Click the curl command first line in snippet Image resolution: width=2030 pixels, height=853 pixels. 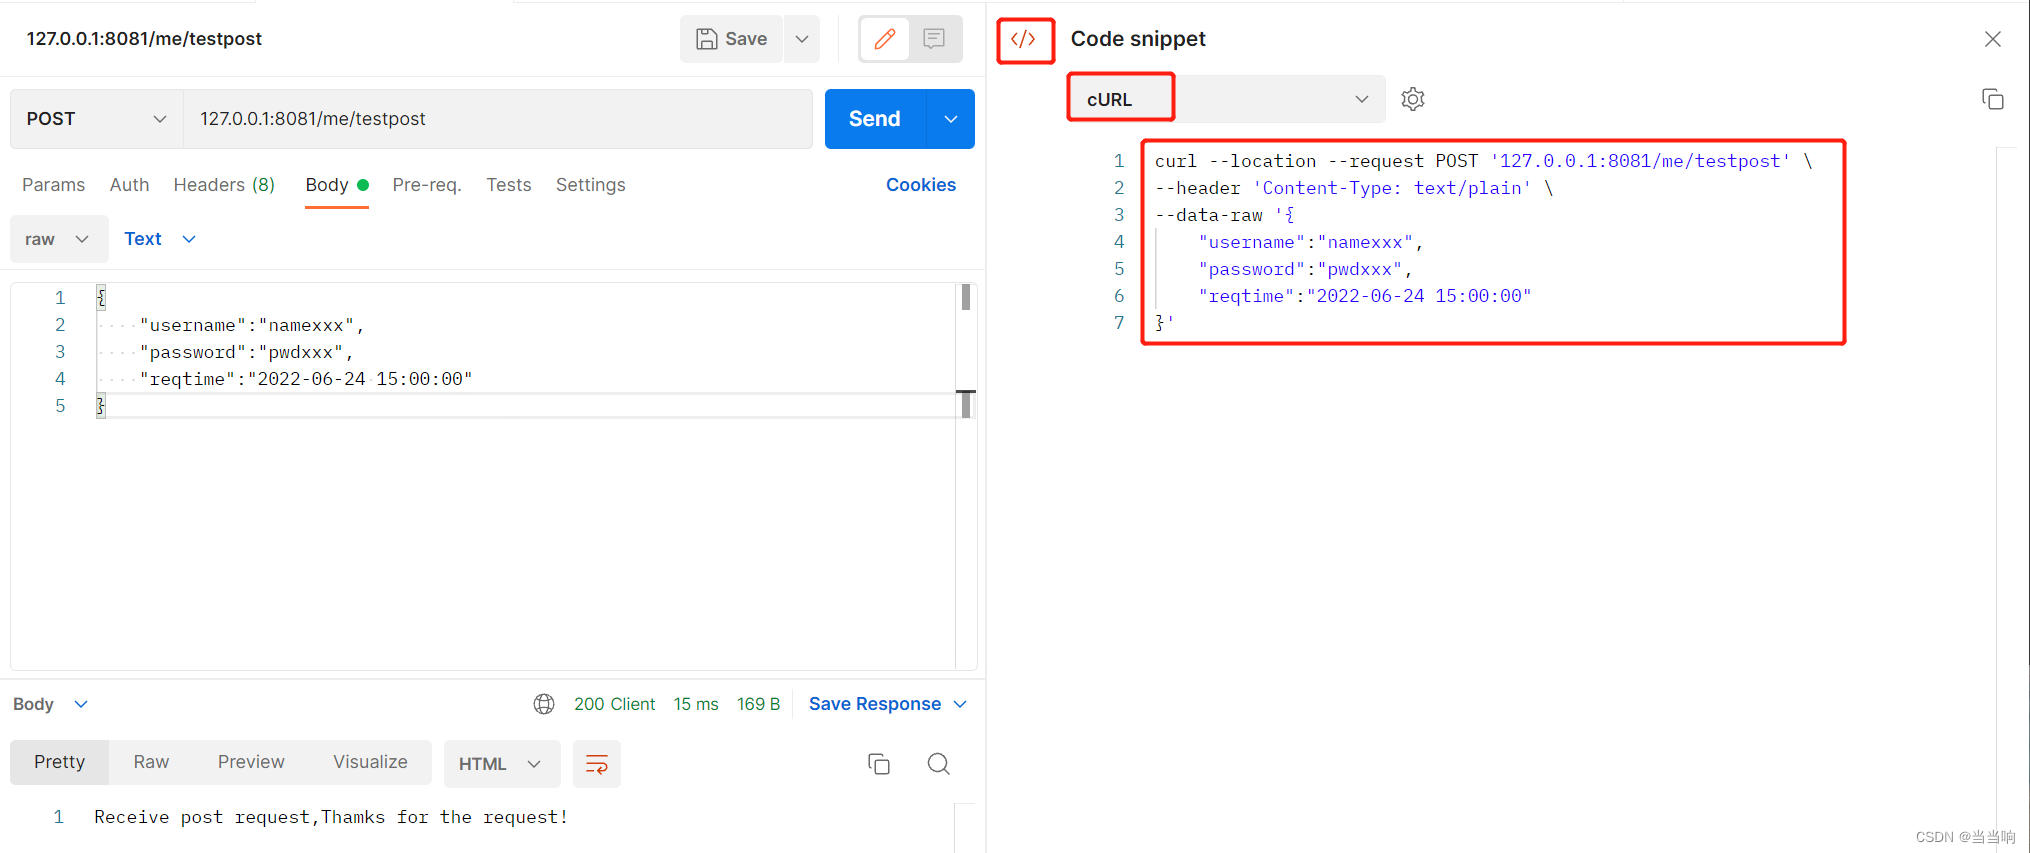1484,161
